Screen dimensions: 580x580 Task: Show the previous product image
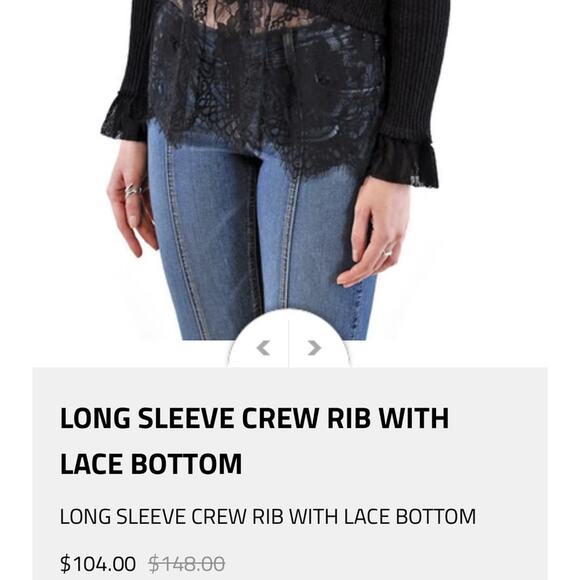[263, 348]
